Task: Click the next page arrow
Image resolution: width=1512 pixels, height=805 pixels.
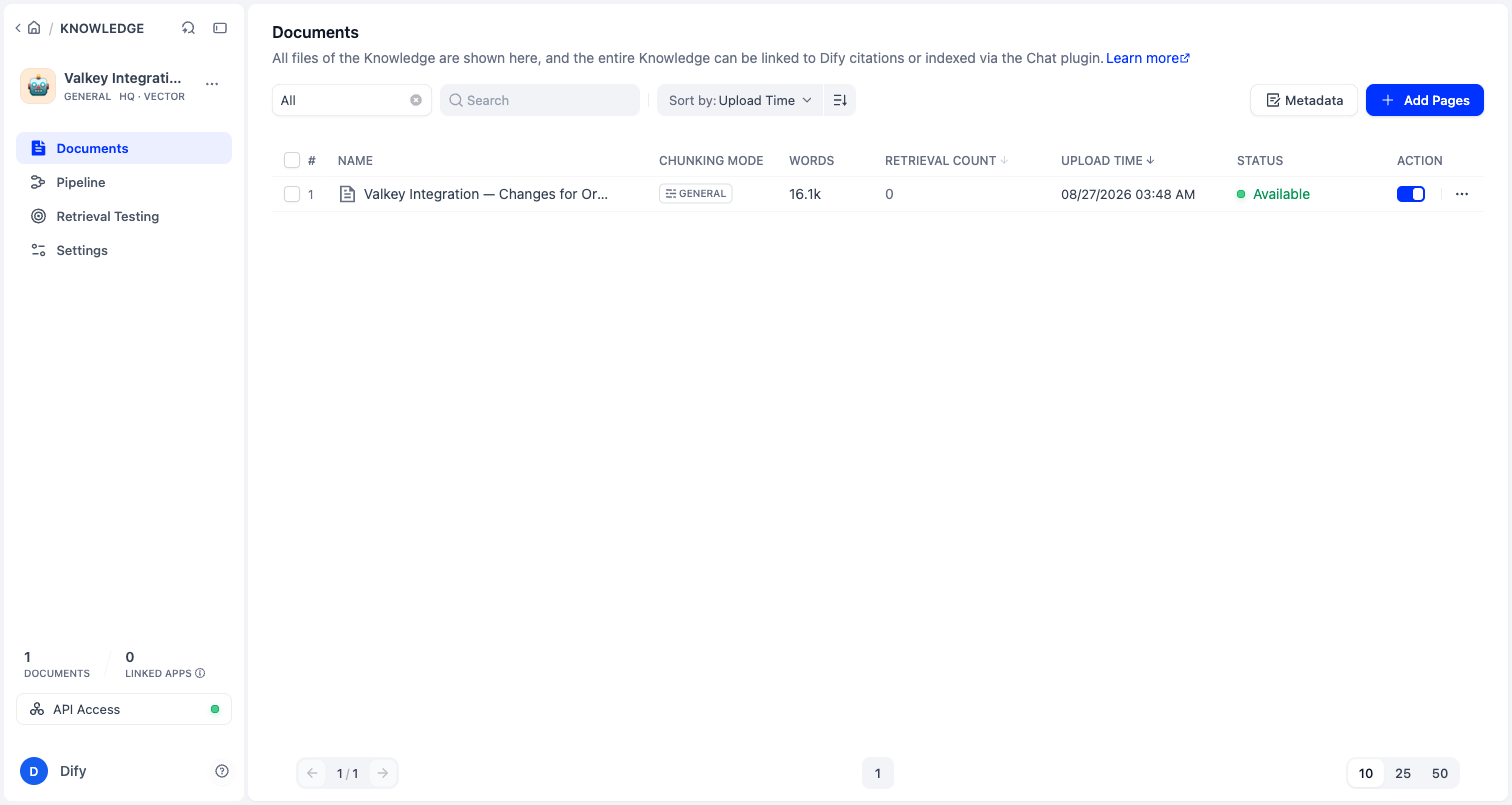Action: [383, 773]
